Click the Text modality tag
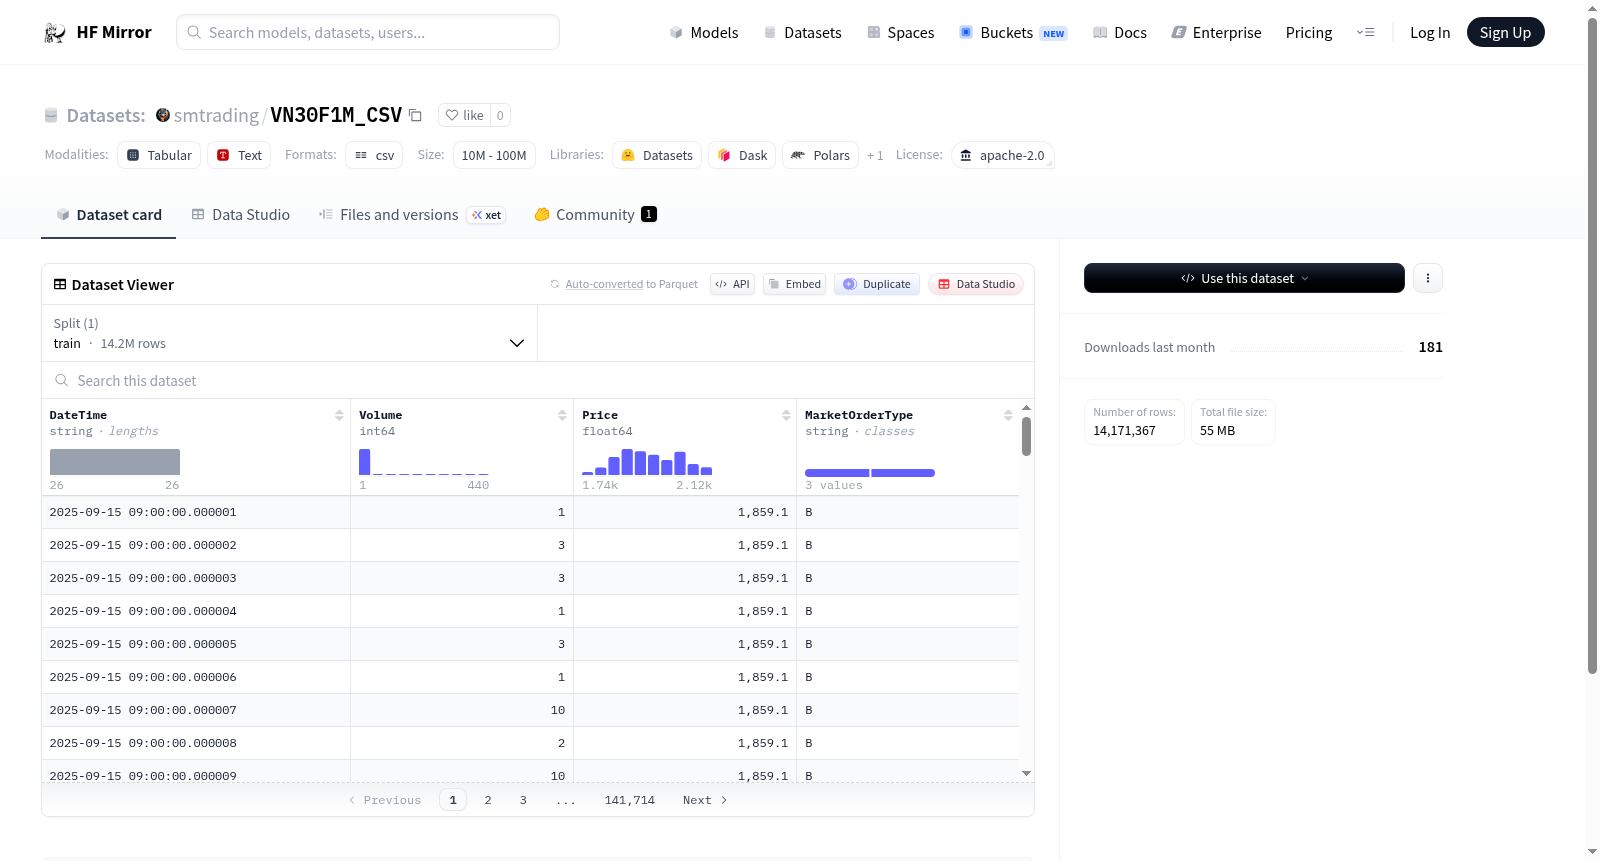The image size is (1600, 861). [239, 155]
